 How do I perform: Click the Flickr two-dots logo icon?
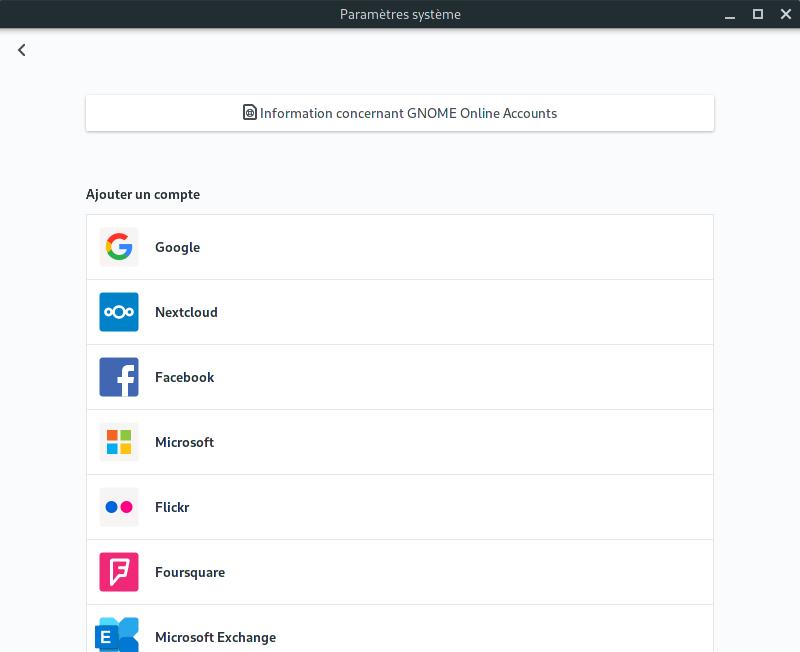[x=119, y=507]
